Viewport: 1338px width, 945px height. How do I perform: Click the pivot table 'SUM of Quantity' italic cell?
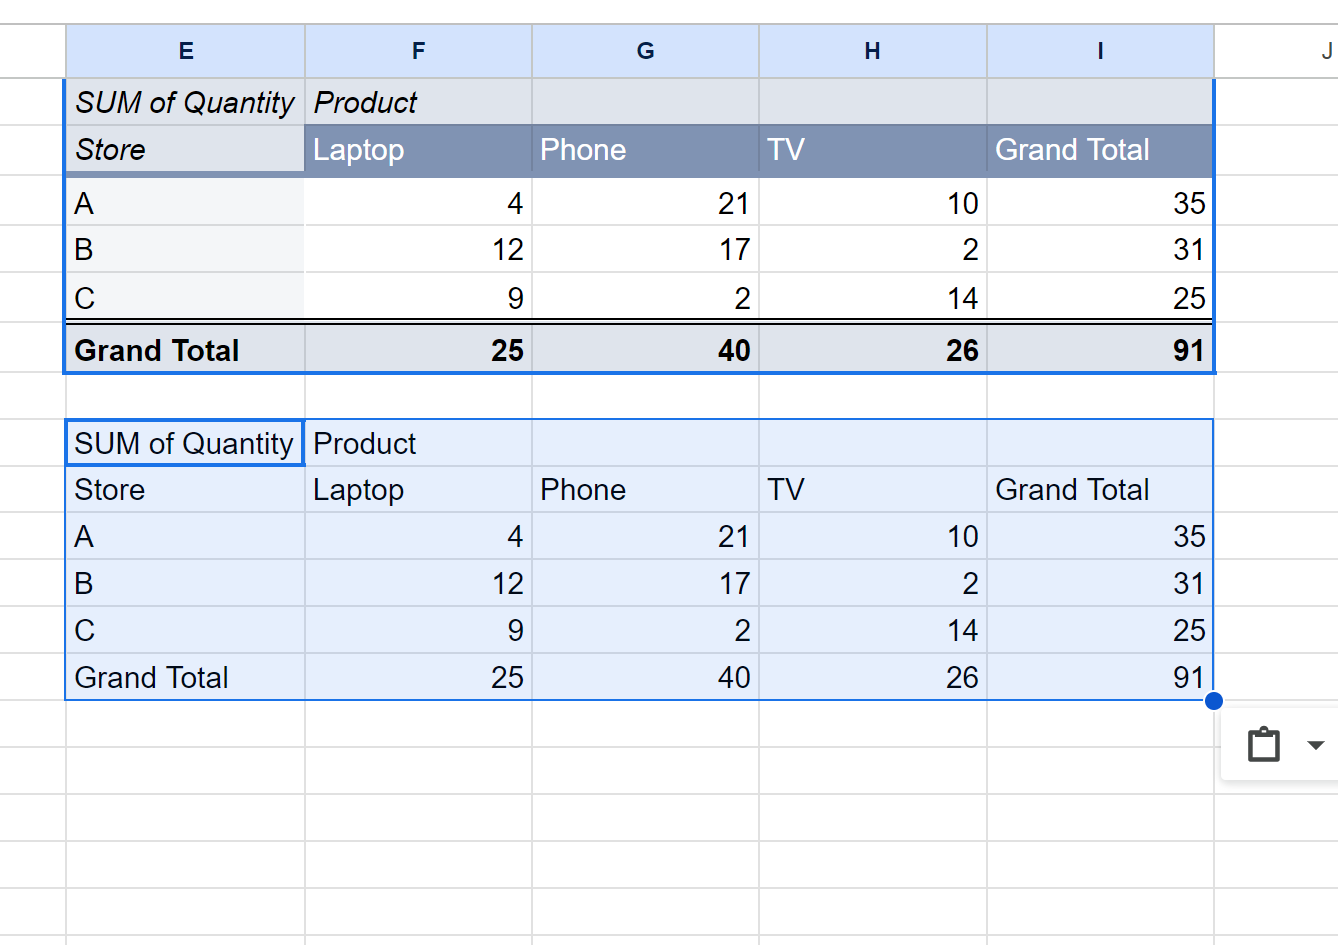(x=185, y=102)
